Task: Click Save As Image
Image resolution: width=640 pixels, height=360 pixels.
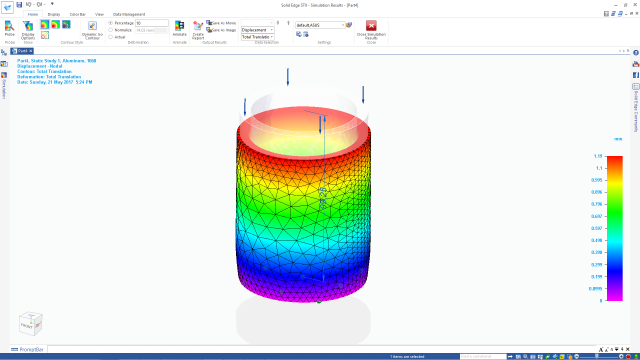Action: click(221, 30)
